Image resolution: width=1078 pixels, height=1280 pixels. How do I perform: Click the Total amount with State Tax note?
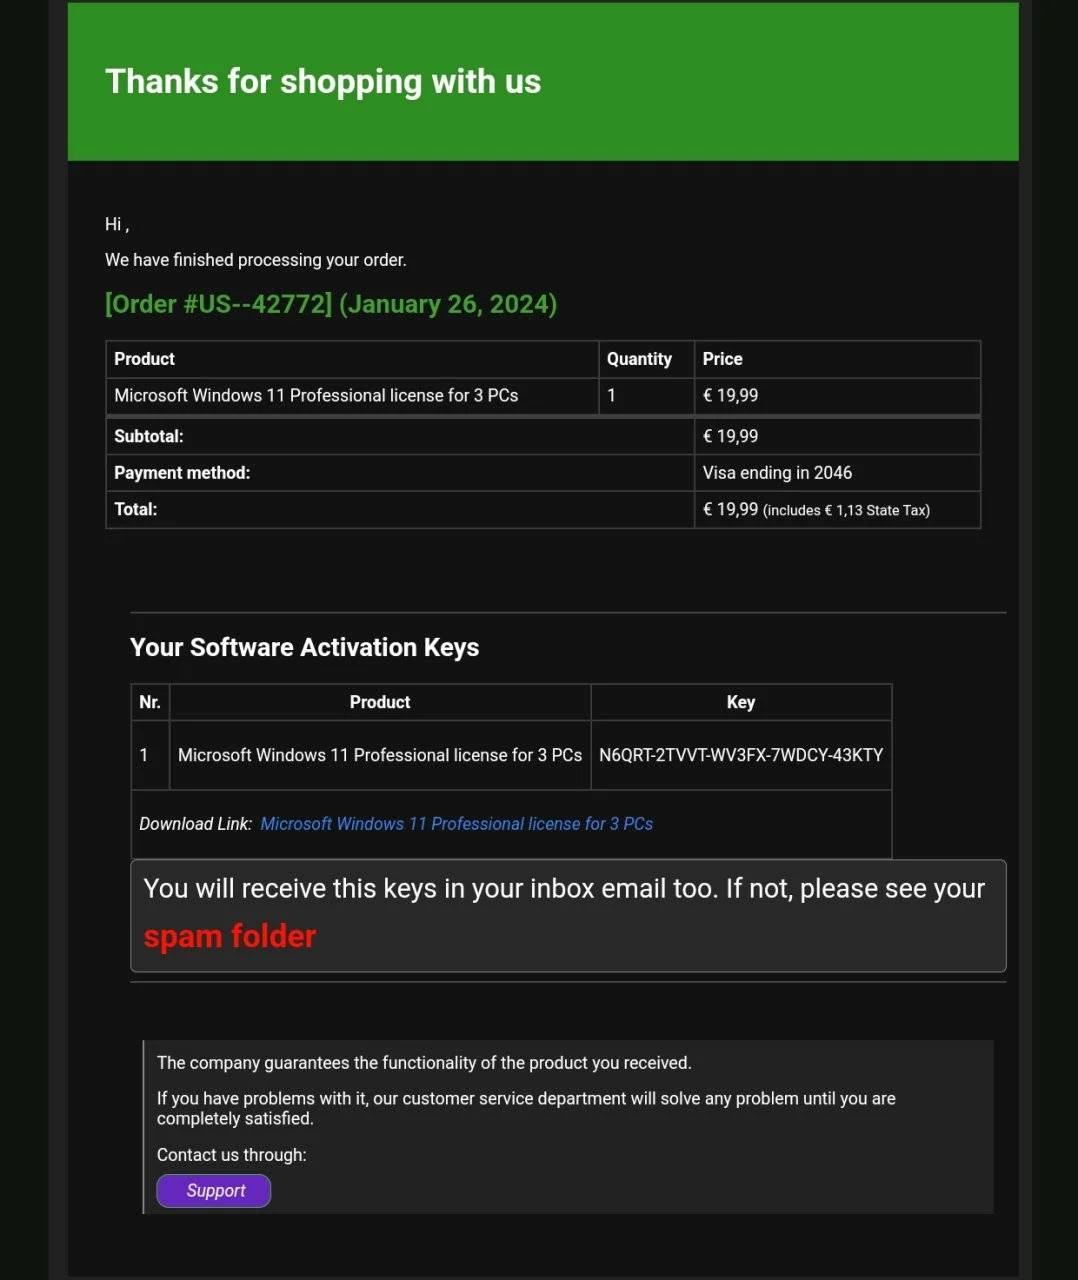point(816,510)
